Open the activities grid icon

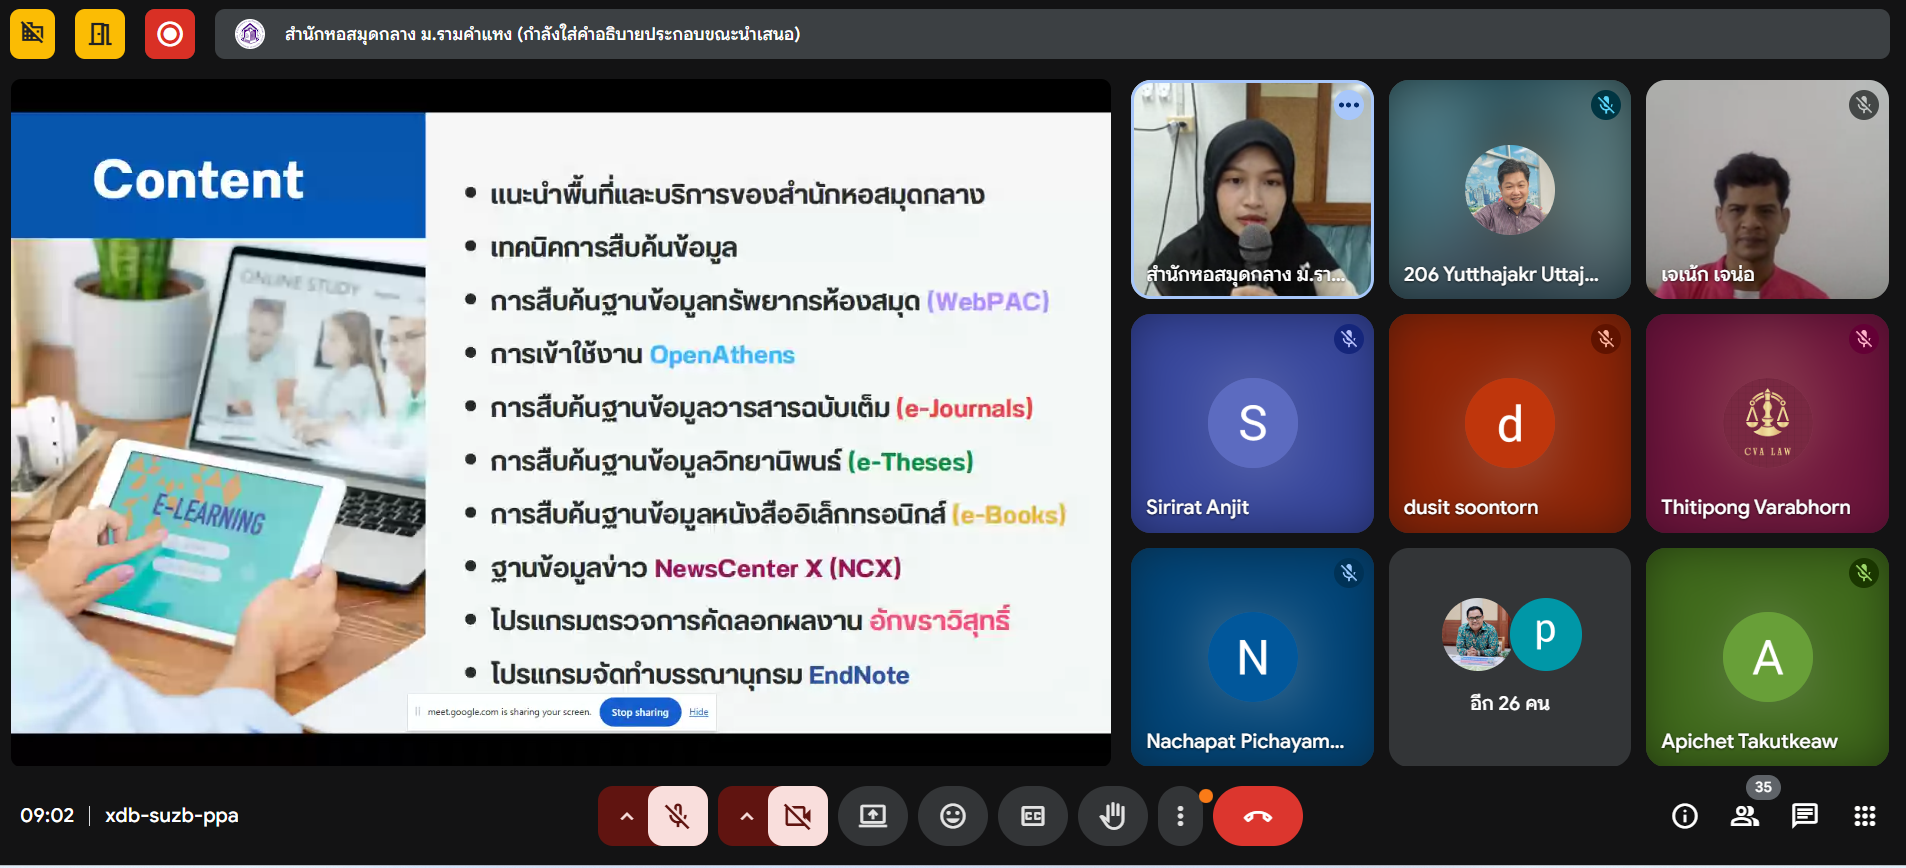pos(1865,816)
